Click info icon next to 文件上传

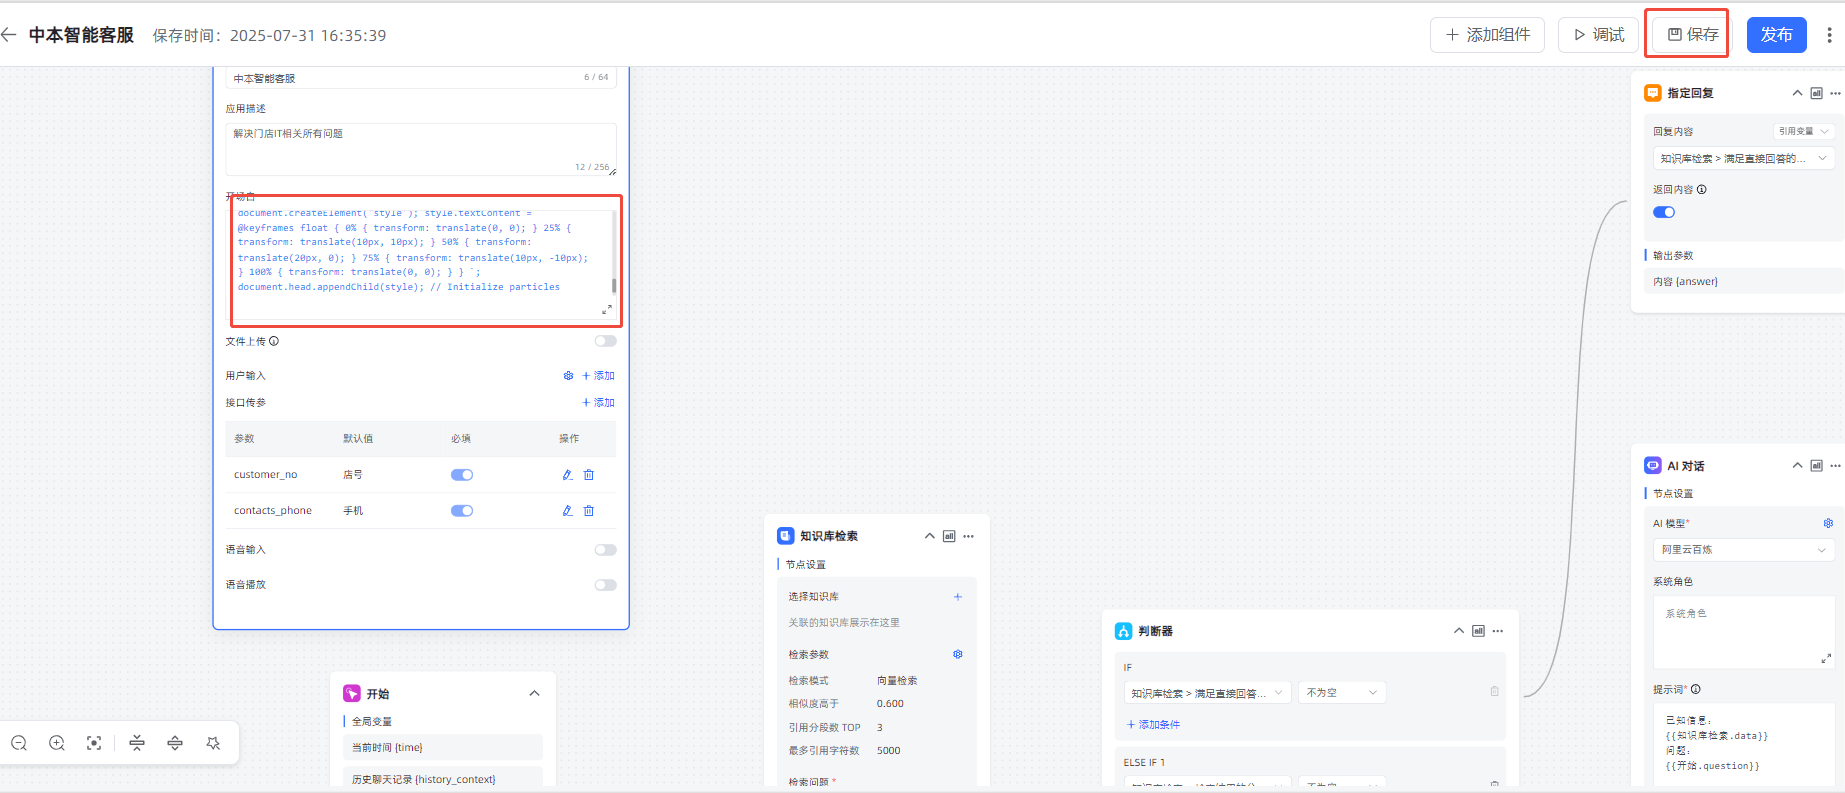click(274, 341)
